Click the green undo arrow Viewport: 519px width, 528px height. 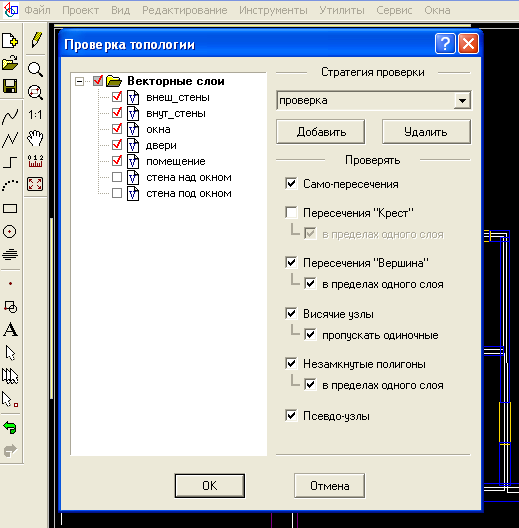[x=10, y=428]
